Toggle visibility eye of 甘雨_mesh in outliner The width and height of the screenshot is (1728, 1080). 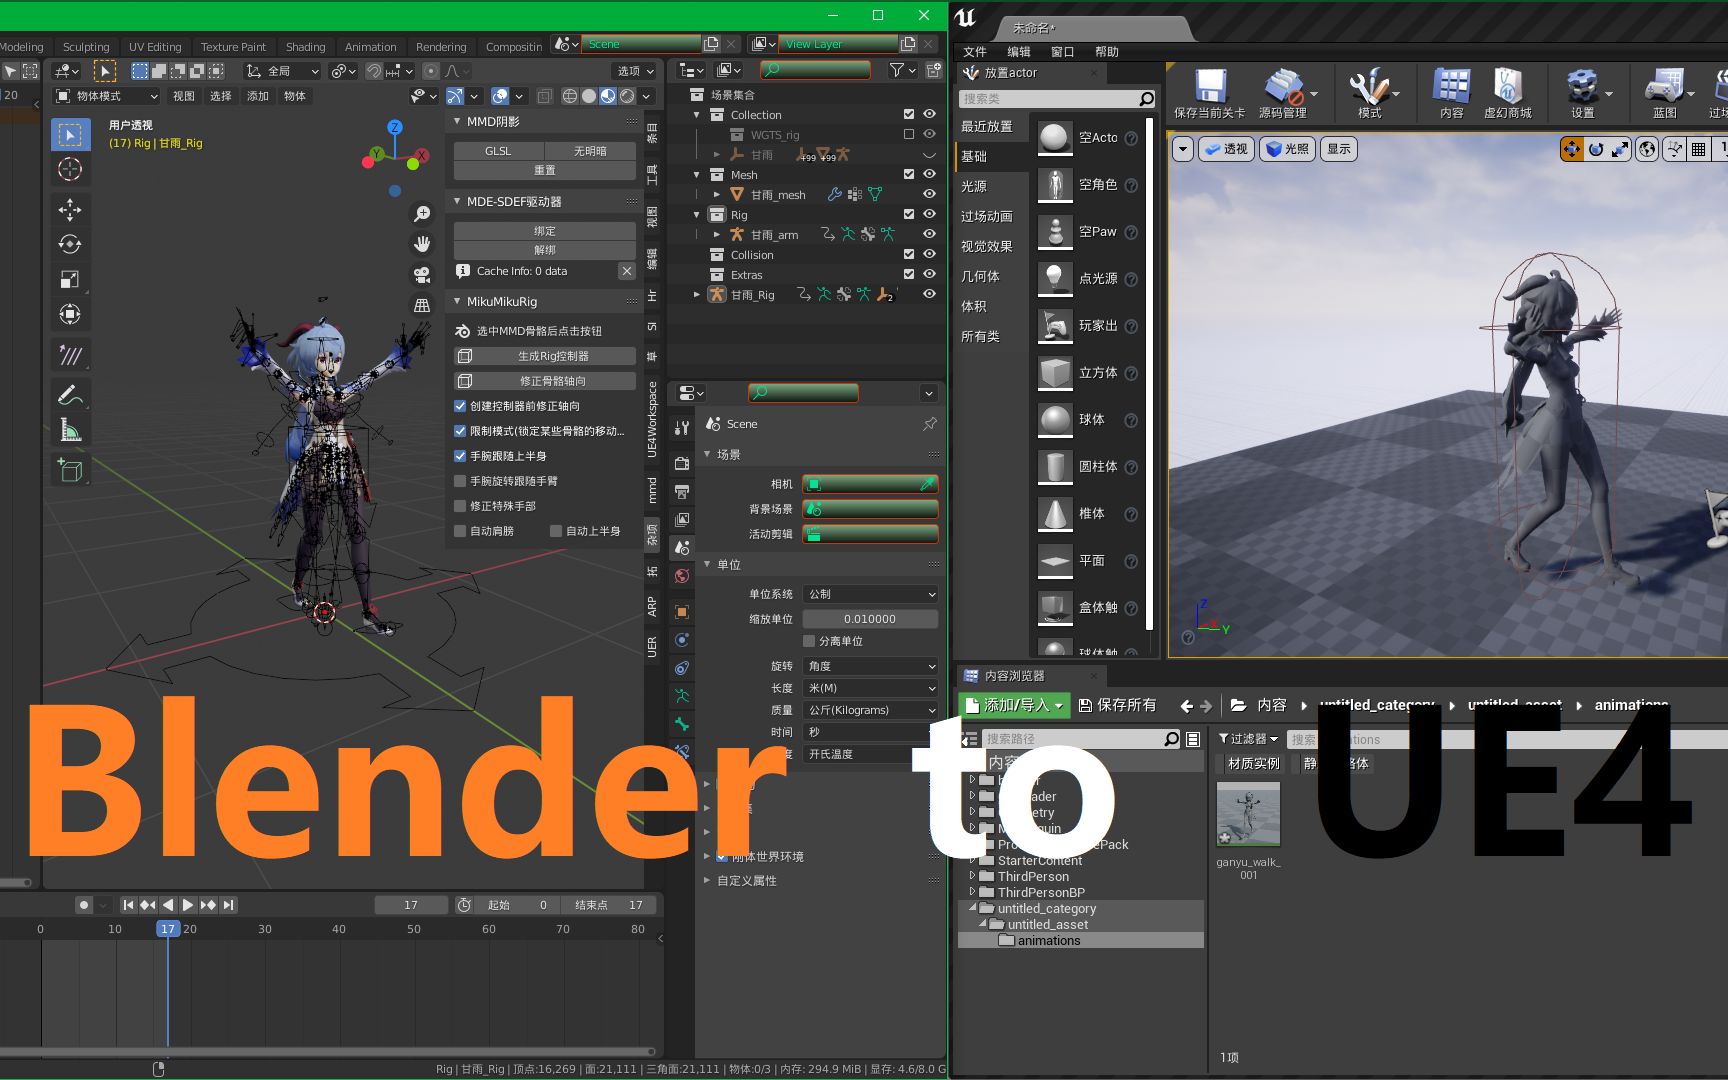pyautogui.click(x=929, y=194)
